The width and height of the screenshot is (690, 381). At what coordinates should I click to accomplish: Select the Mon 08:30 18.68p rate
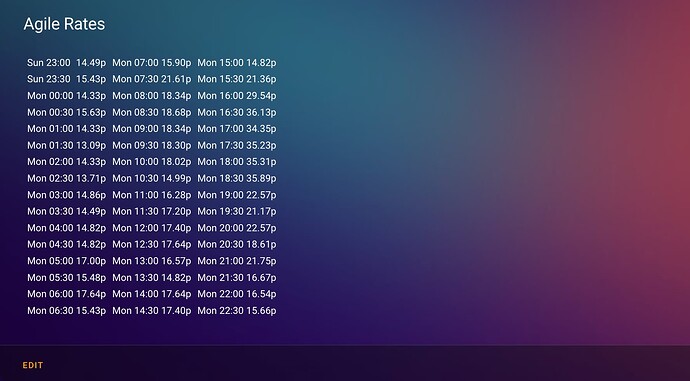click(152, 113)
